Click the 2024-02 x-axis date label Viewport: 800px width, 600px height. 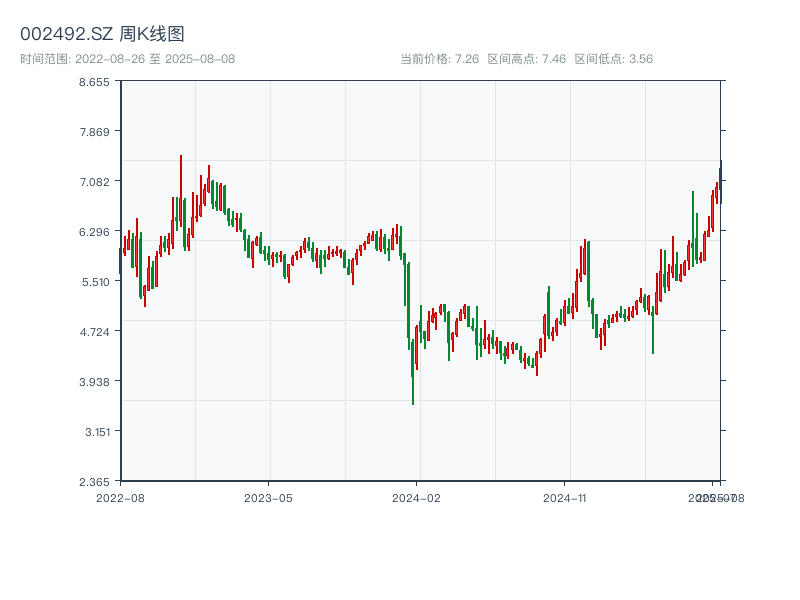point(417,497)
